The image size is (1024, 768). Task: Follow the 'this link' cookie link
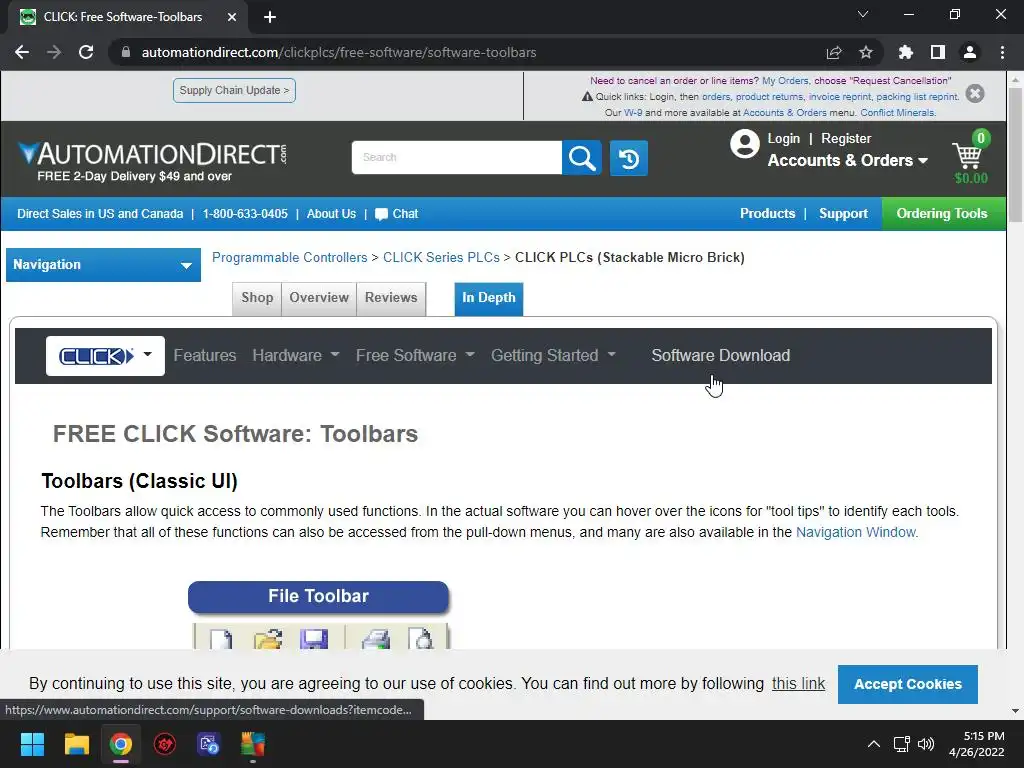point(798,684)
